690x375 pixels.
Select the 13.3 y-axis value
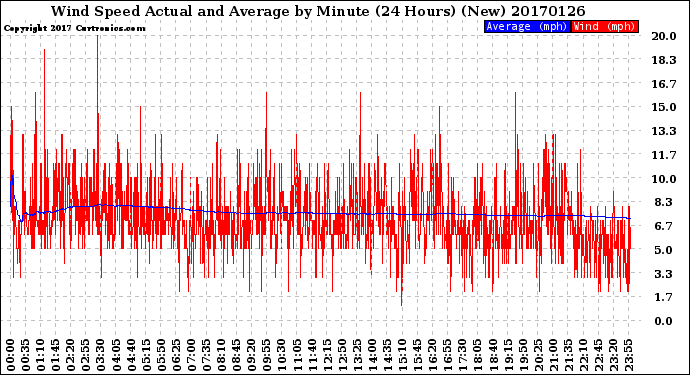[x=664, y=131]
